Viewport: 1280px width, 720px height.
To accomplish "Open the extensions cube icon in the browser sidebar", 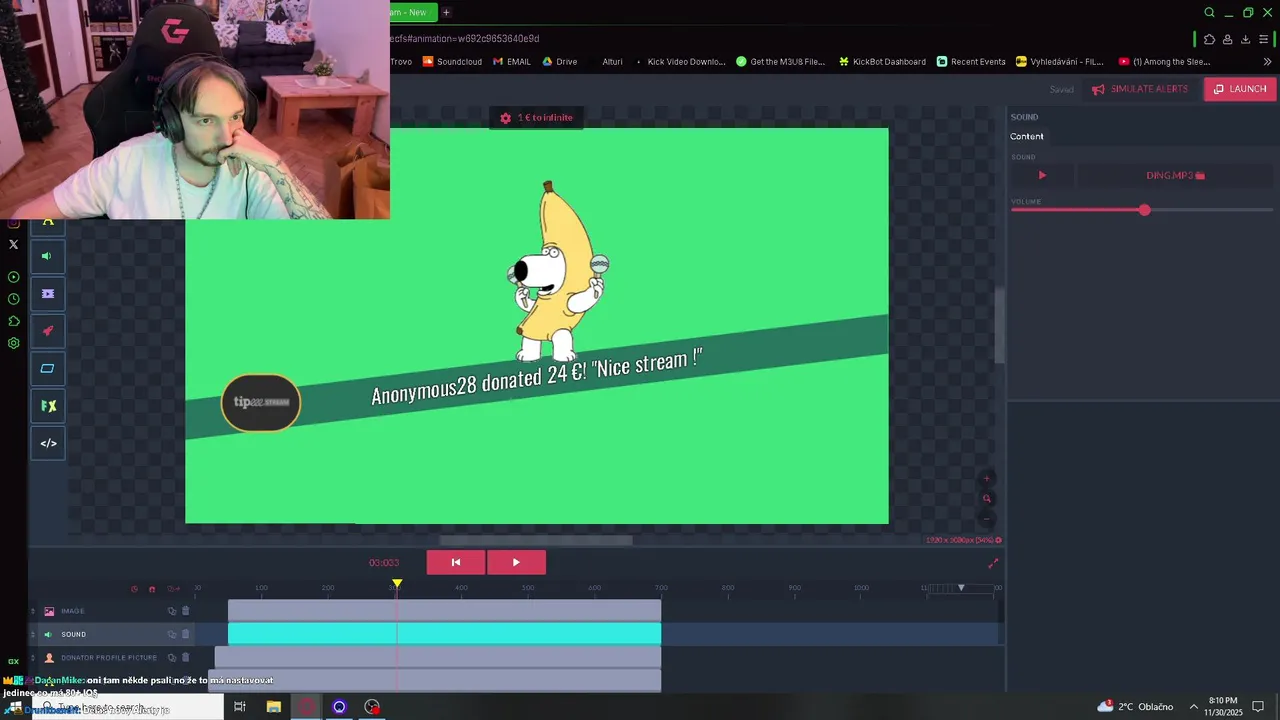I will click(x=13, y=321).
